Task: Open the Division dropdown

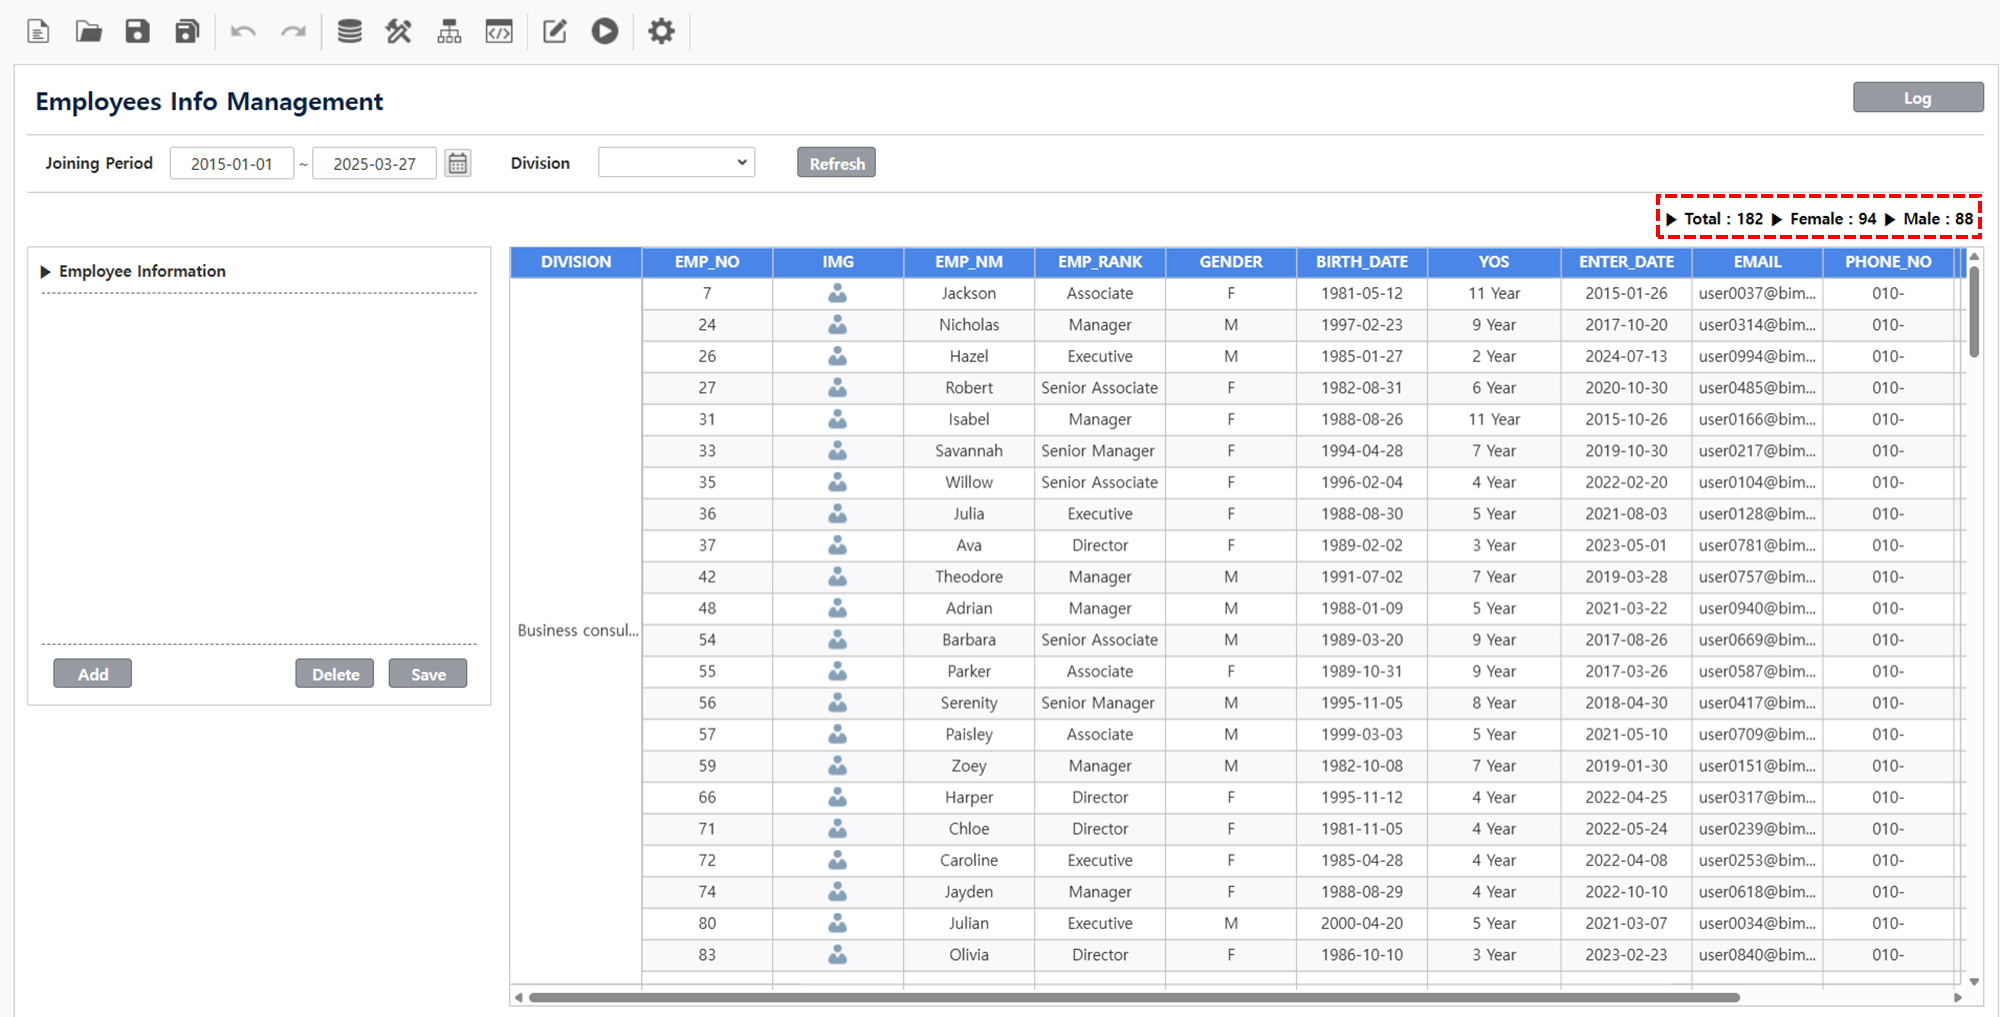Action: point(676,162)
